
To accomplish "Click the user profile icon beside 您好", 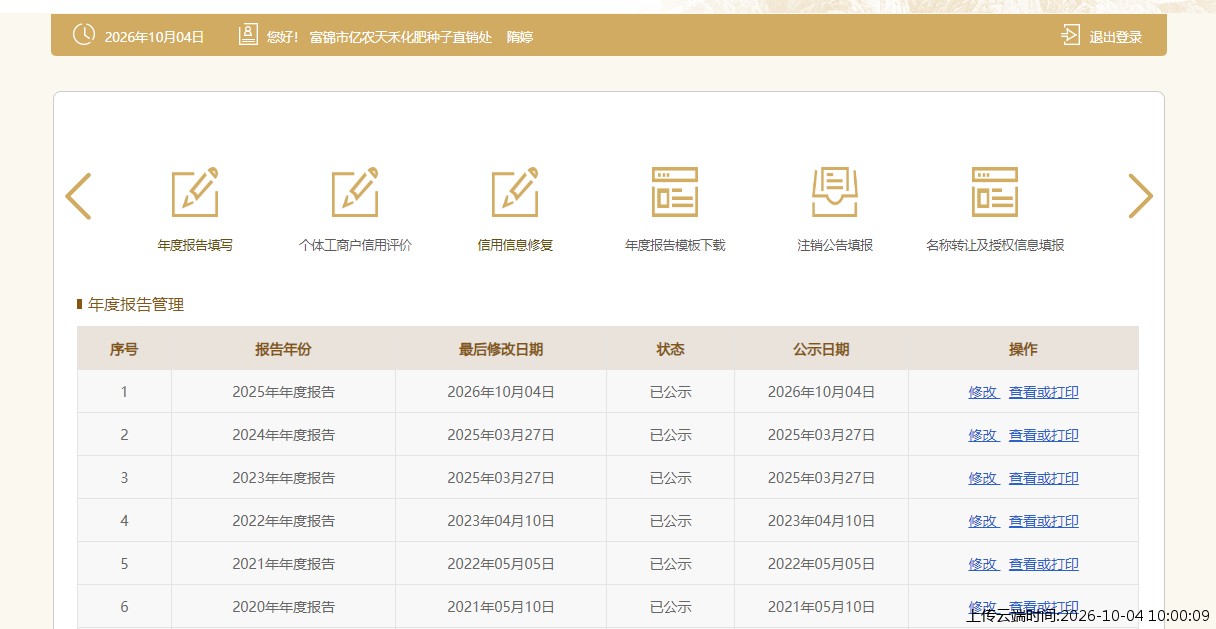I will [x=248, y=35].
